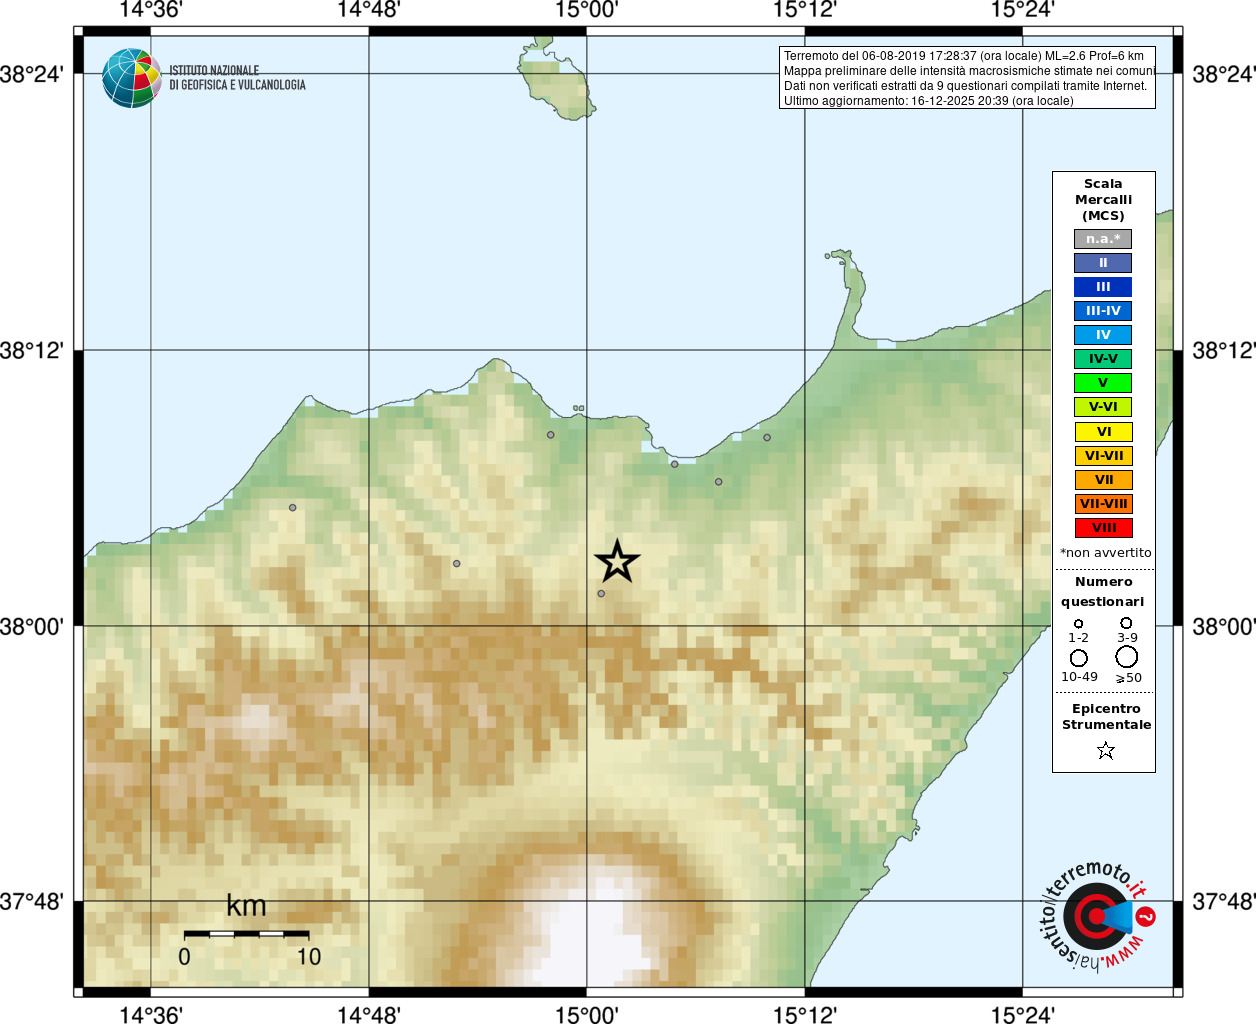The image size is (1256, 1024).
Task: Click the 38°24' label on the left axis
Action: click(x=32, y=74)
